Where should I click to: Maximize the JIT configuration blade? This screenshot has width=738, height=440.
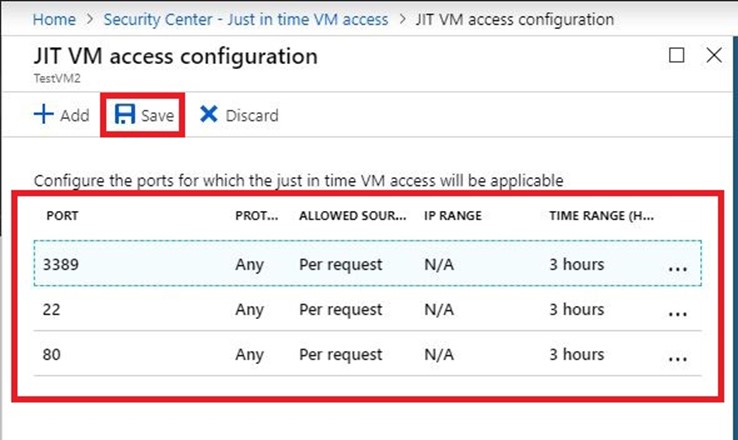pos(677,55)
